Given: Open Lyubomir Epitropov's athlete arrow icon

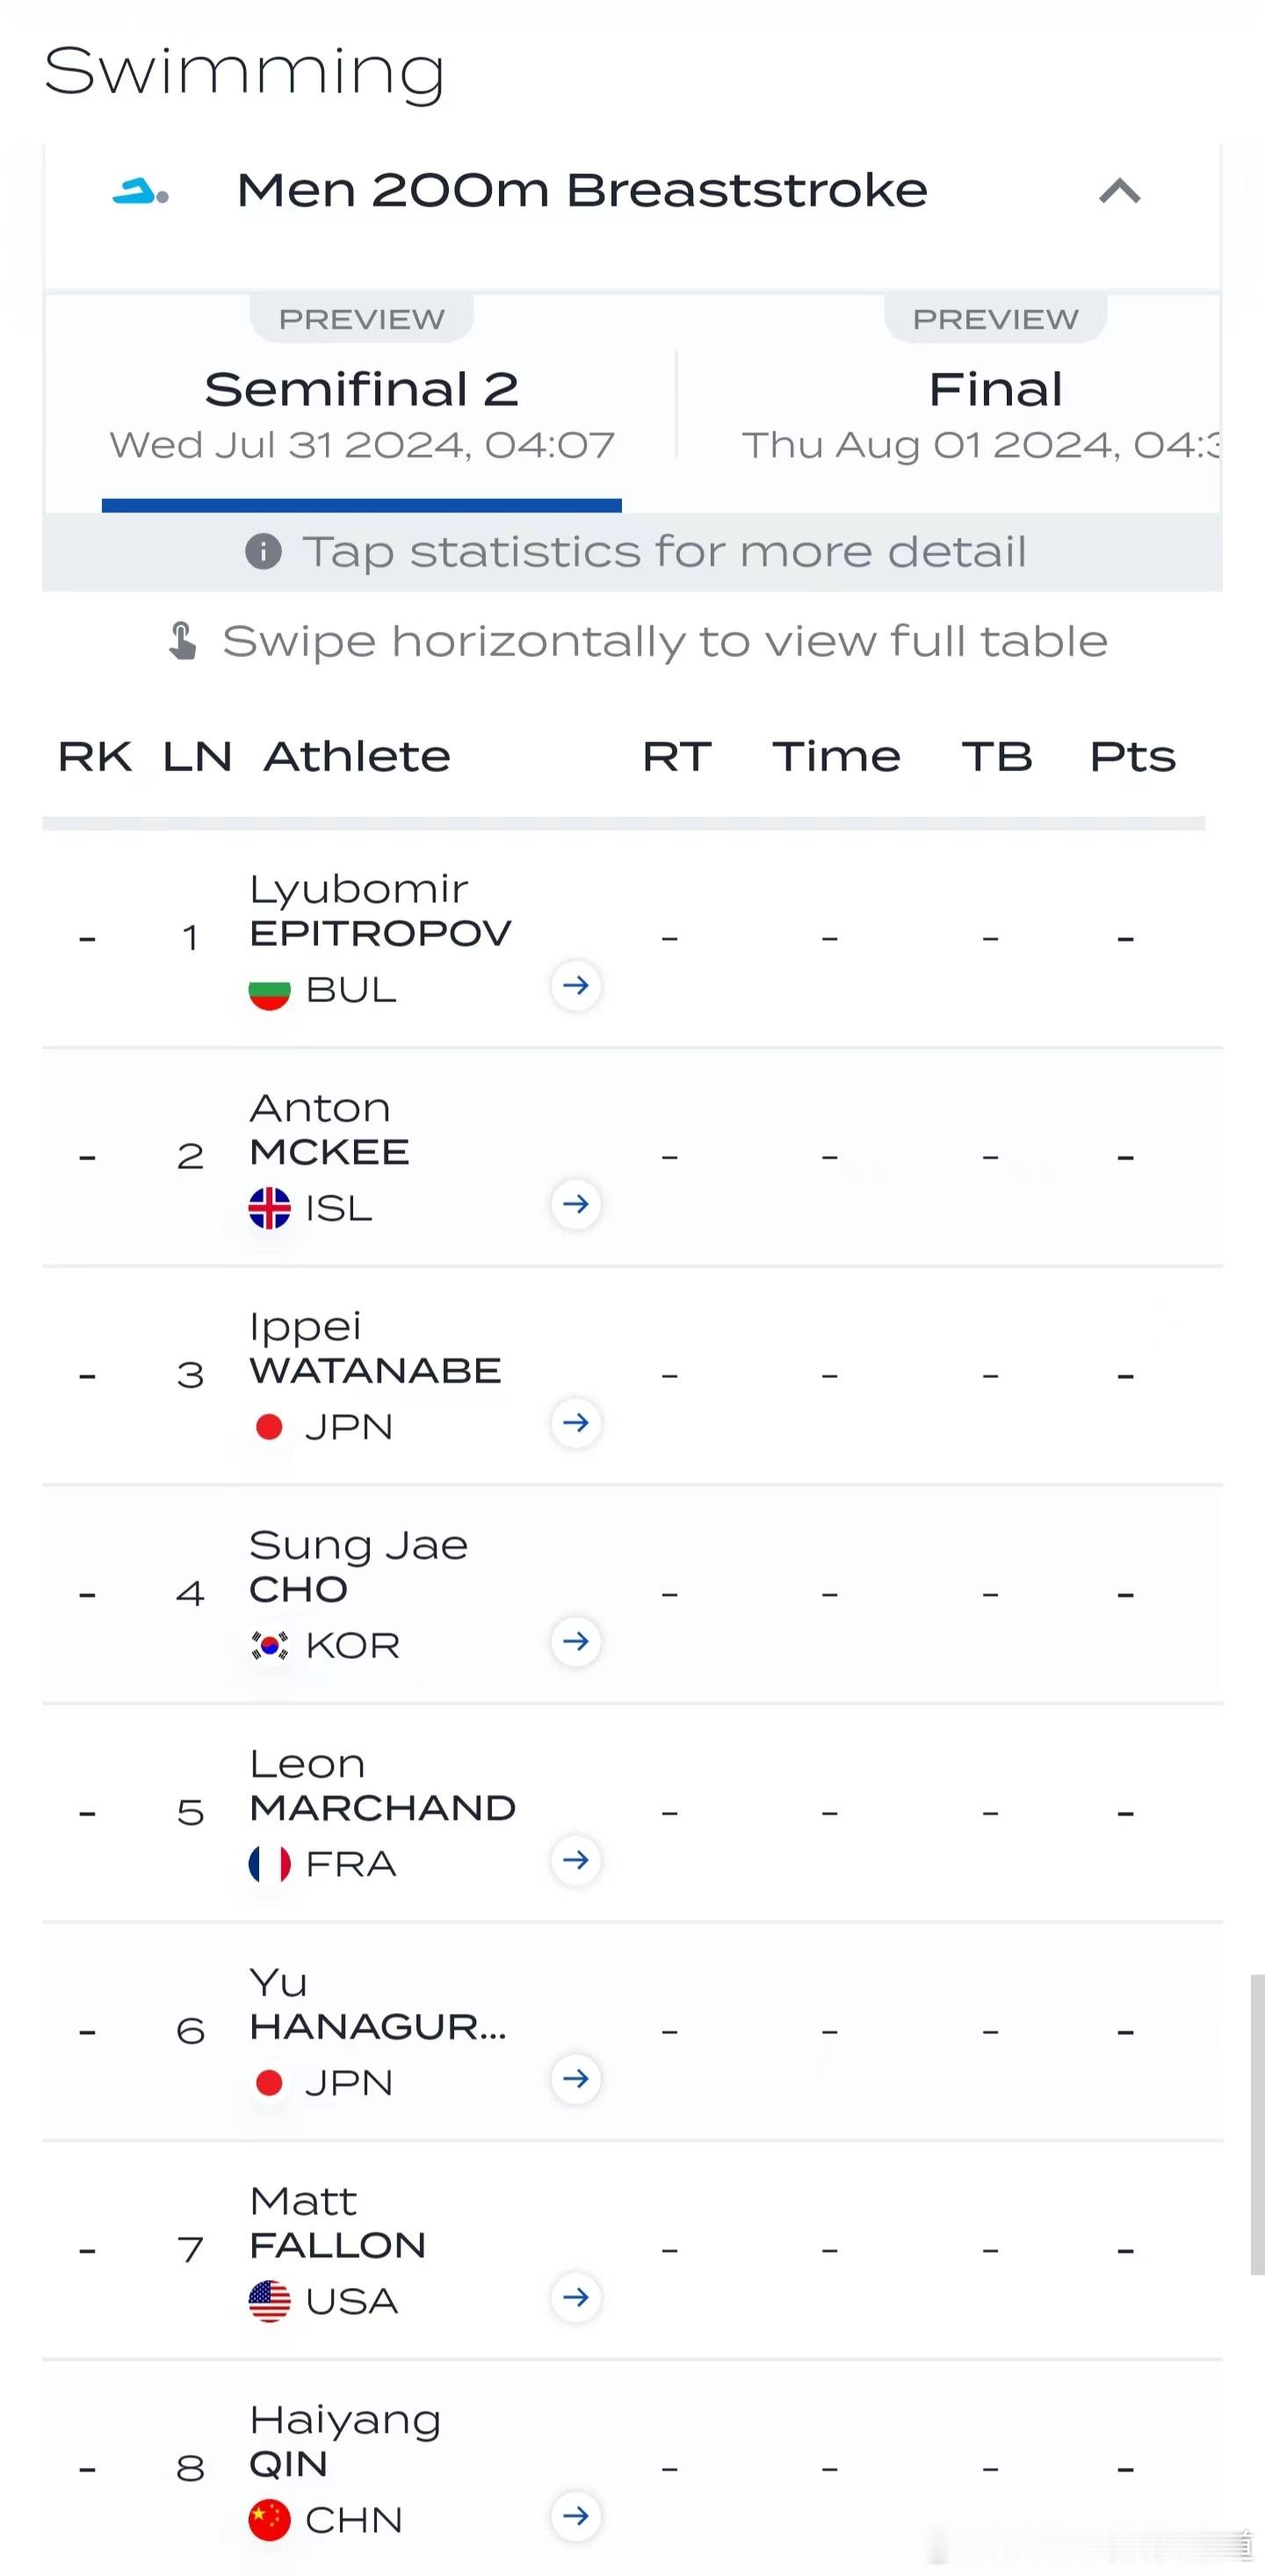Looking at the screenshot, I should 575,986.
